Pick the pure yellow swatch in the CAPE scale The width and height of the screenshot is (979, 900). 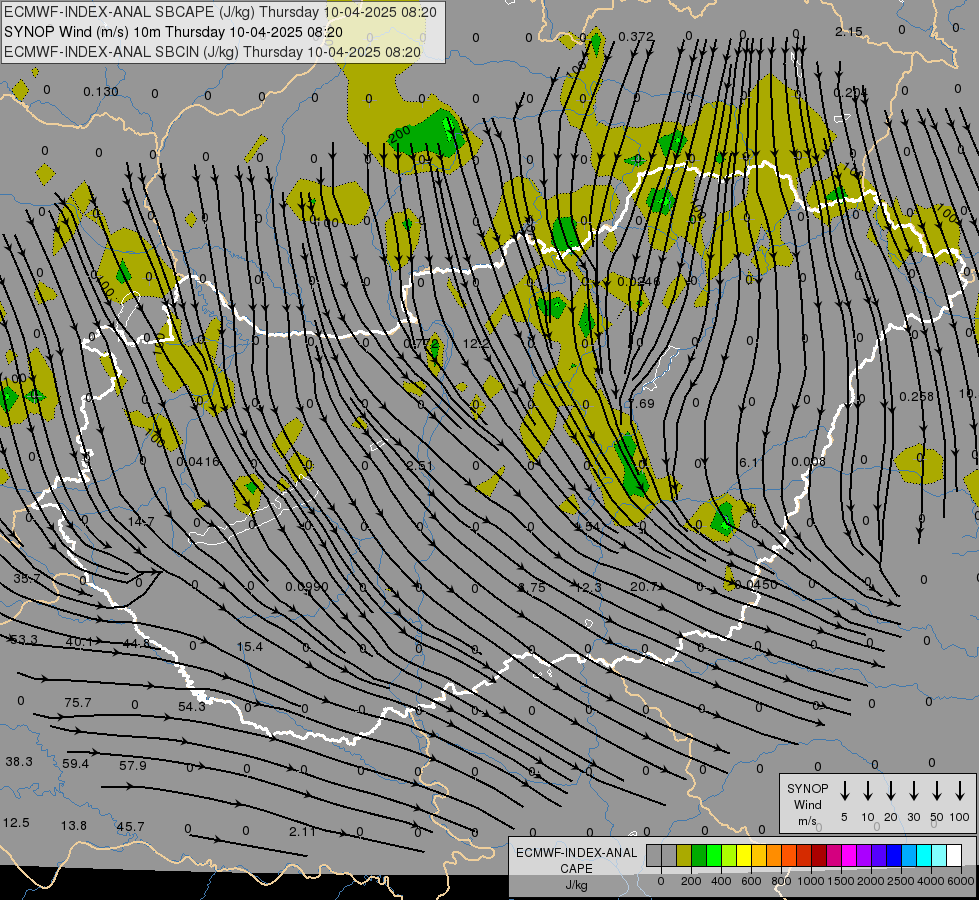(x=744, y=855)
